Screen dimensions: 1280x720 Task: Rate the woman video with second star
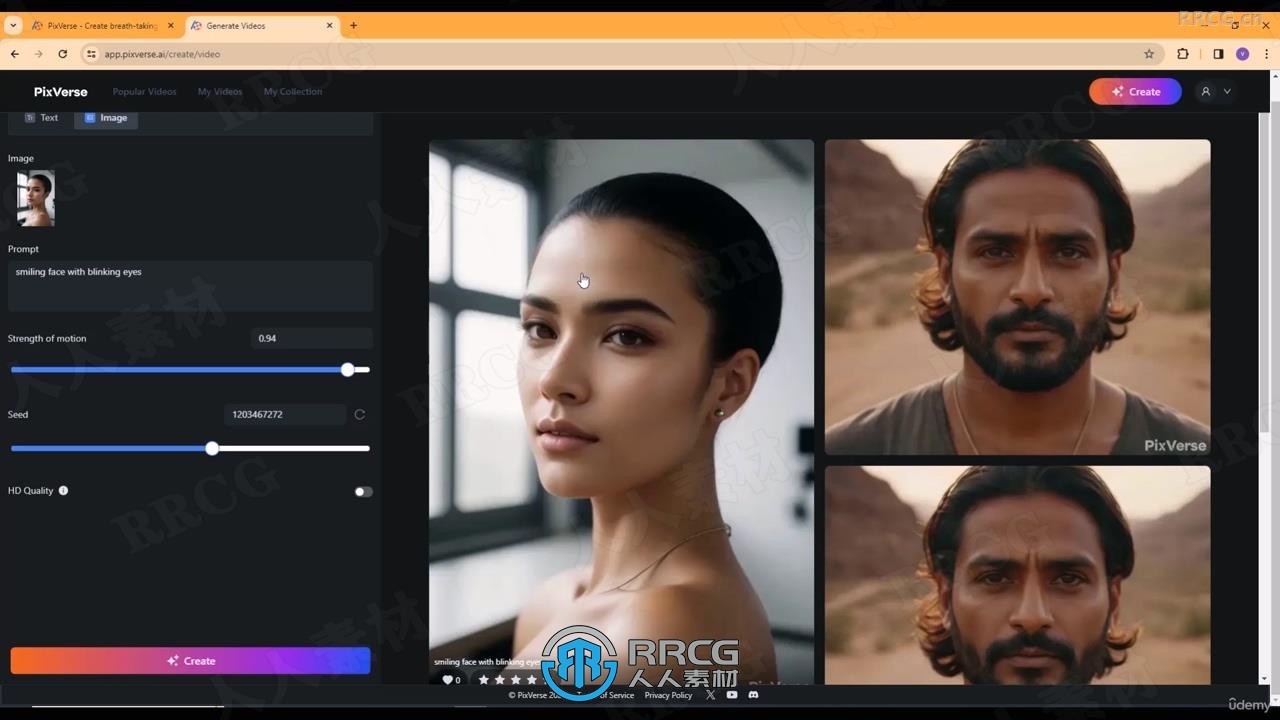500,680
